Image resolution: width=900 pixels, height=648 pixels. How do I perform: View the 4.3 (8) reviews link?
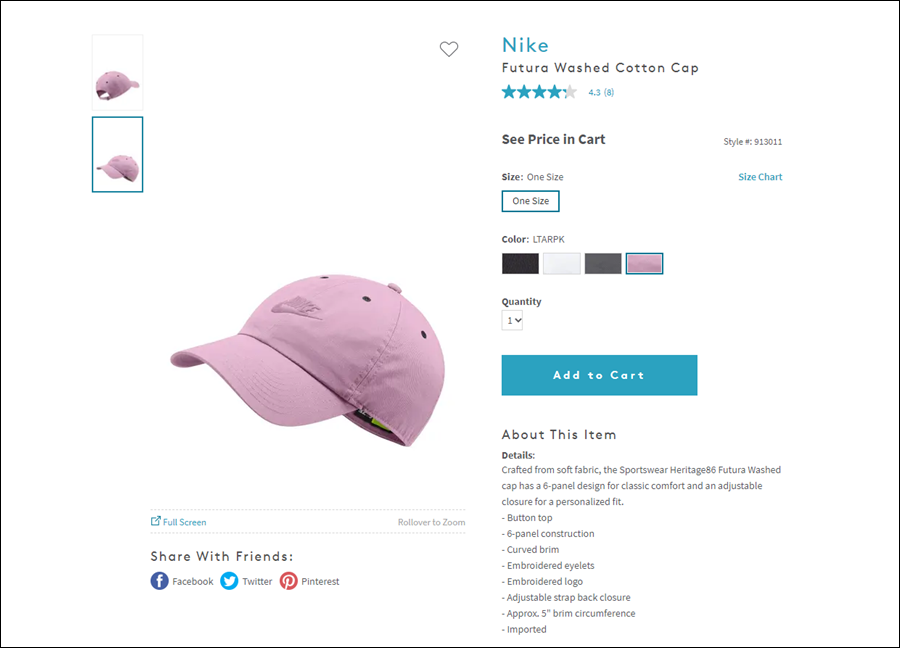601,92
